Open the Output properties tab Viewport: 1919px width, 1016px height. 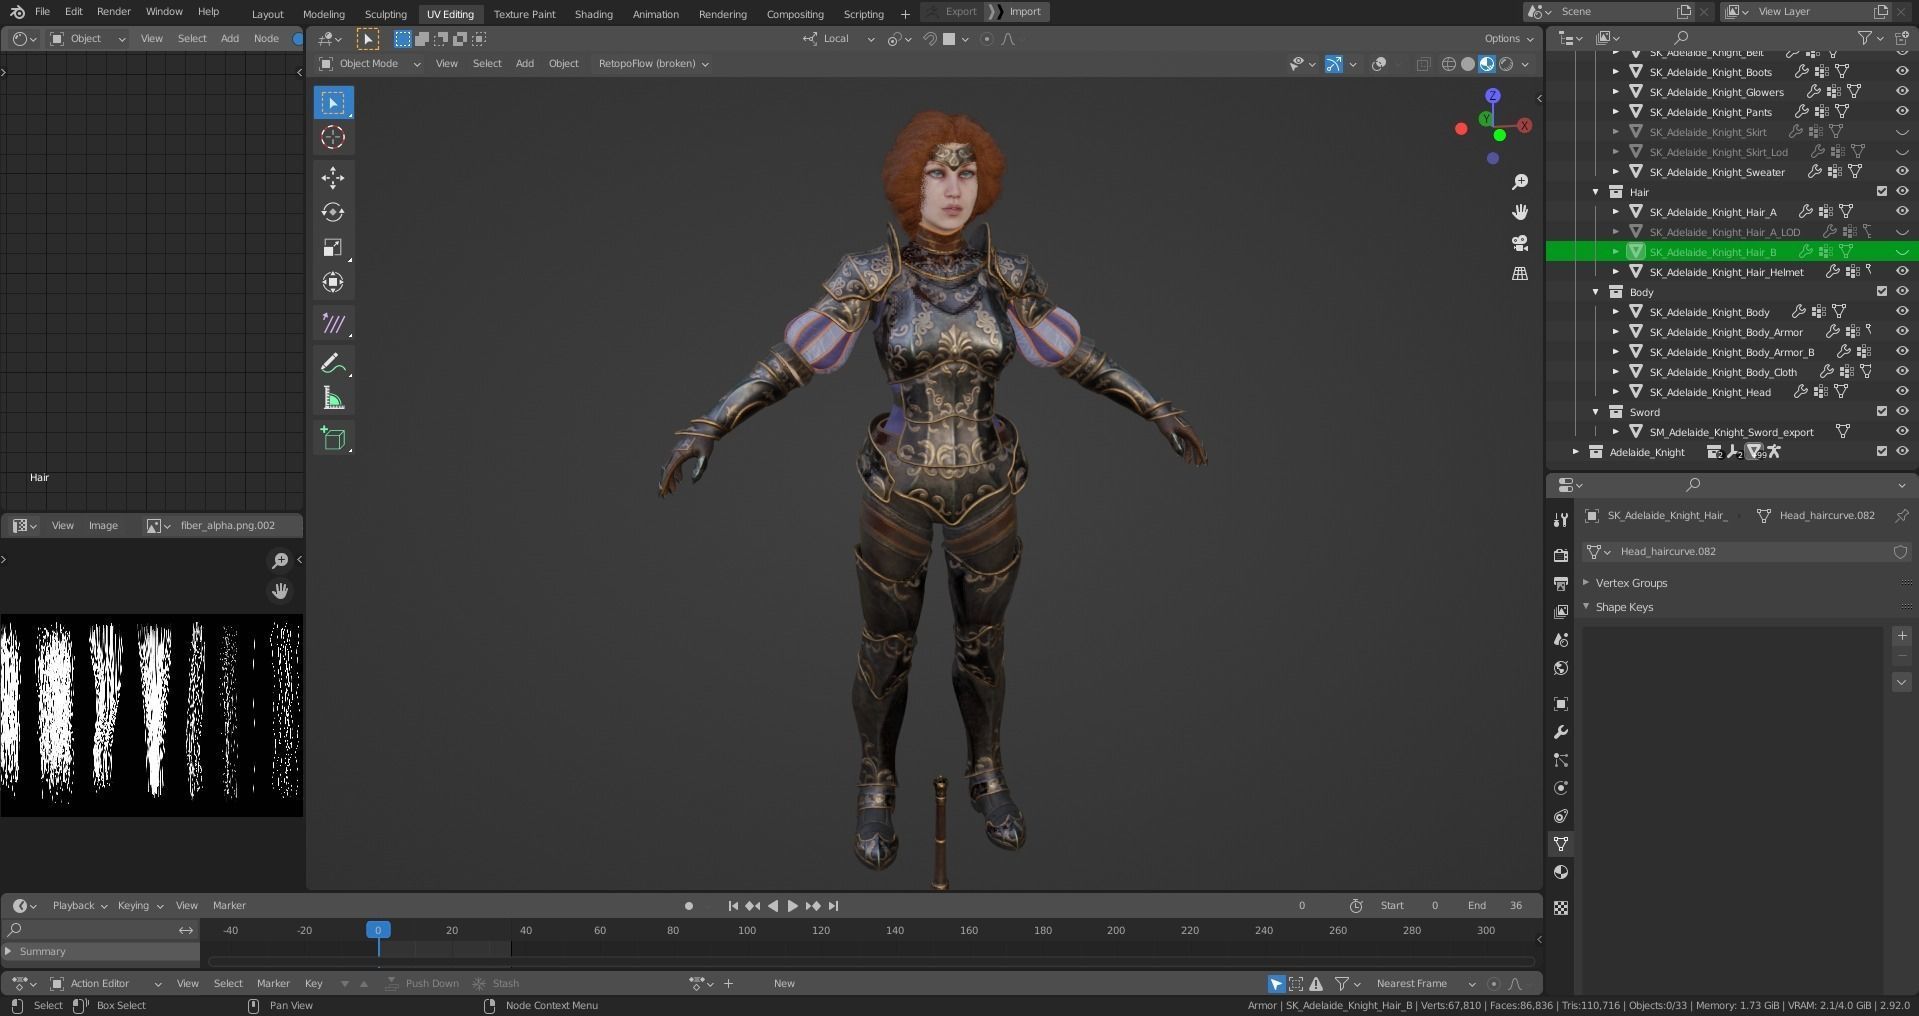[x=1561, y=583]
